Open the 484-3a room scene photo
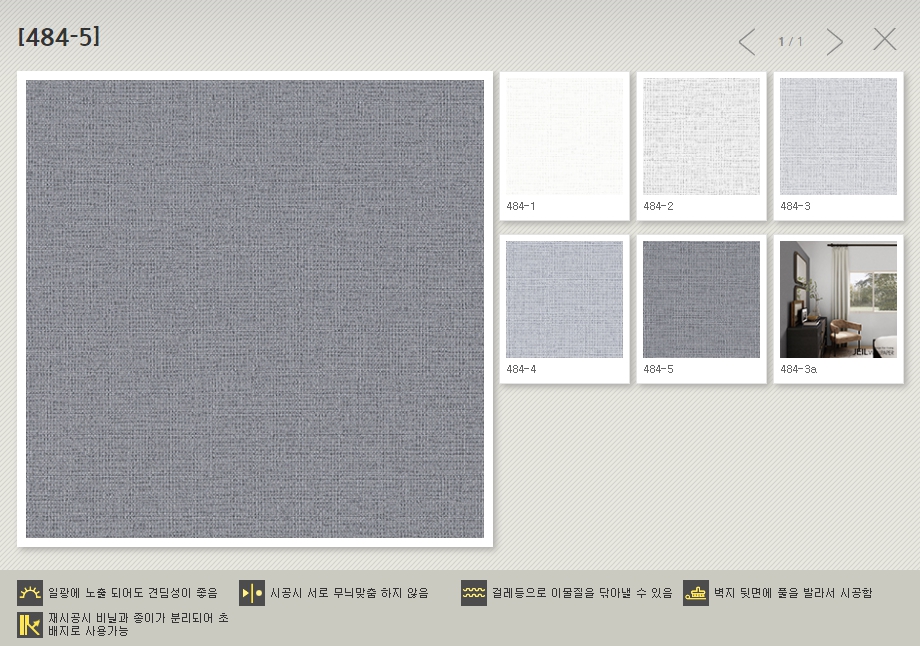Screen dimensions: 920x646 [x=838, y=299]
